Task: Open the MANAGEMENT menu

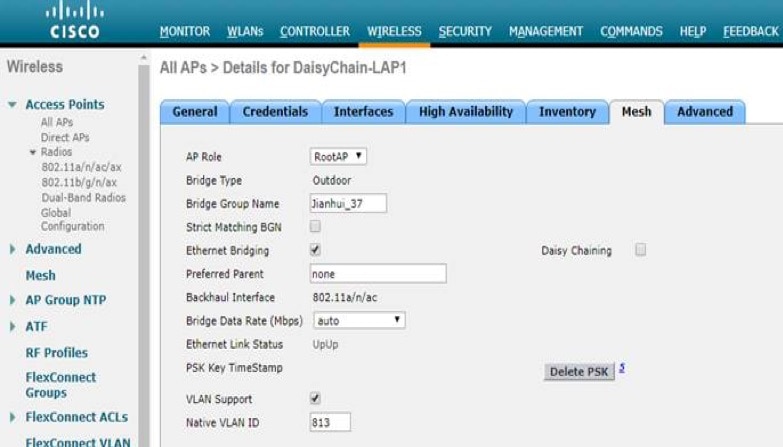Action: [x=546, y=31]
